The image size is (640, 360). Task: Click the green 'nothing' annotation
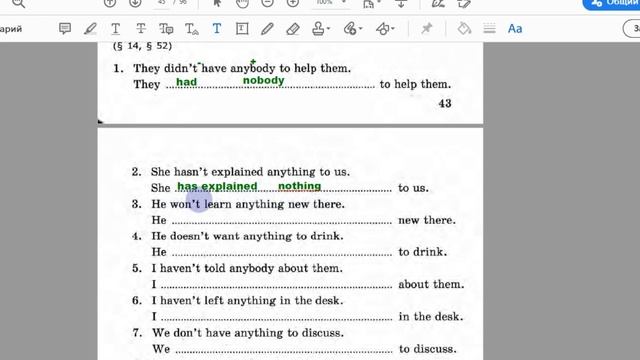[x=300, y=186]
